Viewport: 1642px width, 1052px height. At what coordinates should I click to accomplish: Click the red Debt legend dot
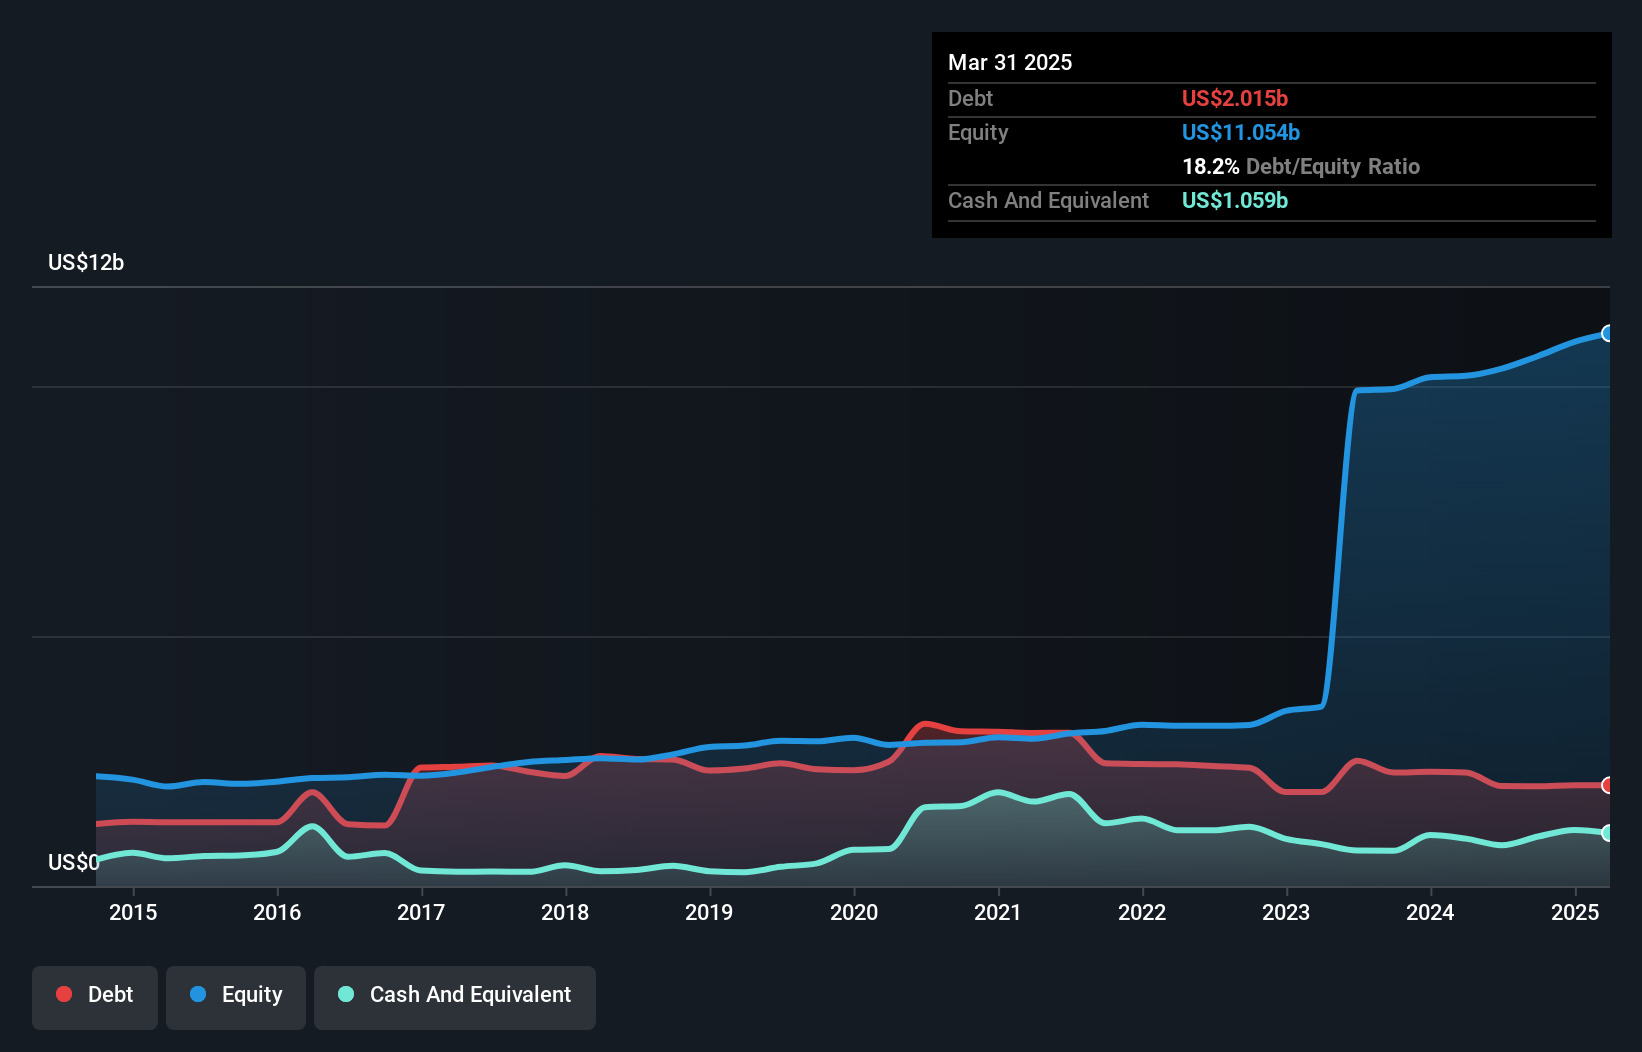(x=64, y=994)
